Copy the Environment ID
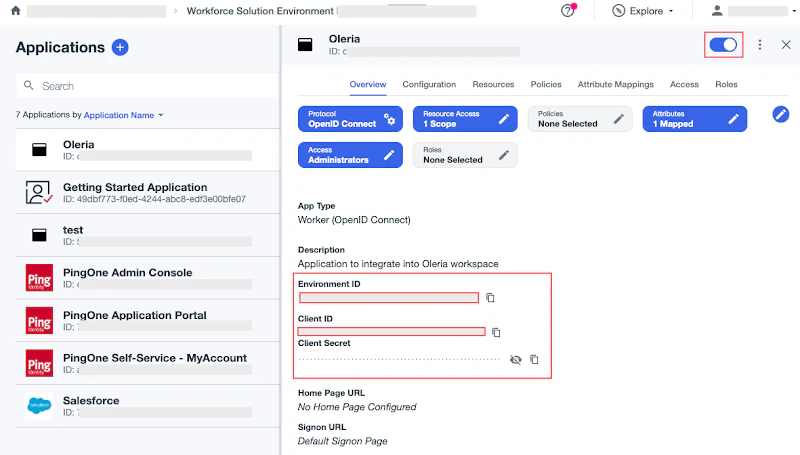800x455 pixels. [490, 297]
